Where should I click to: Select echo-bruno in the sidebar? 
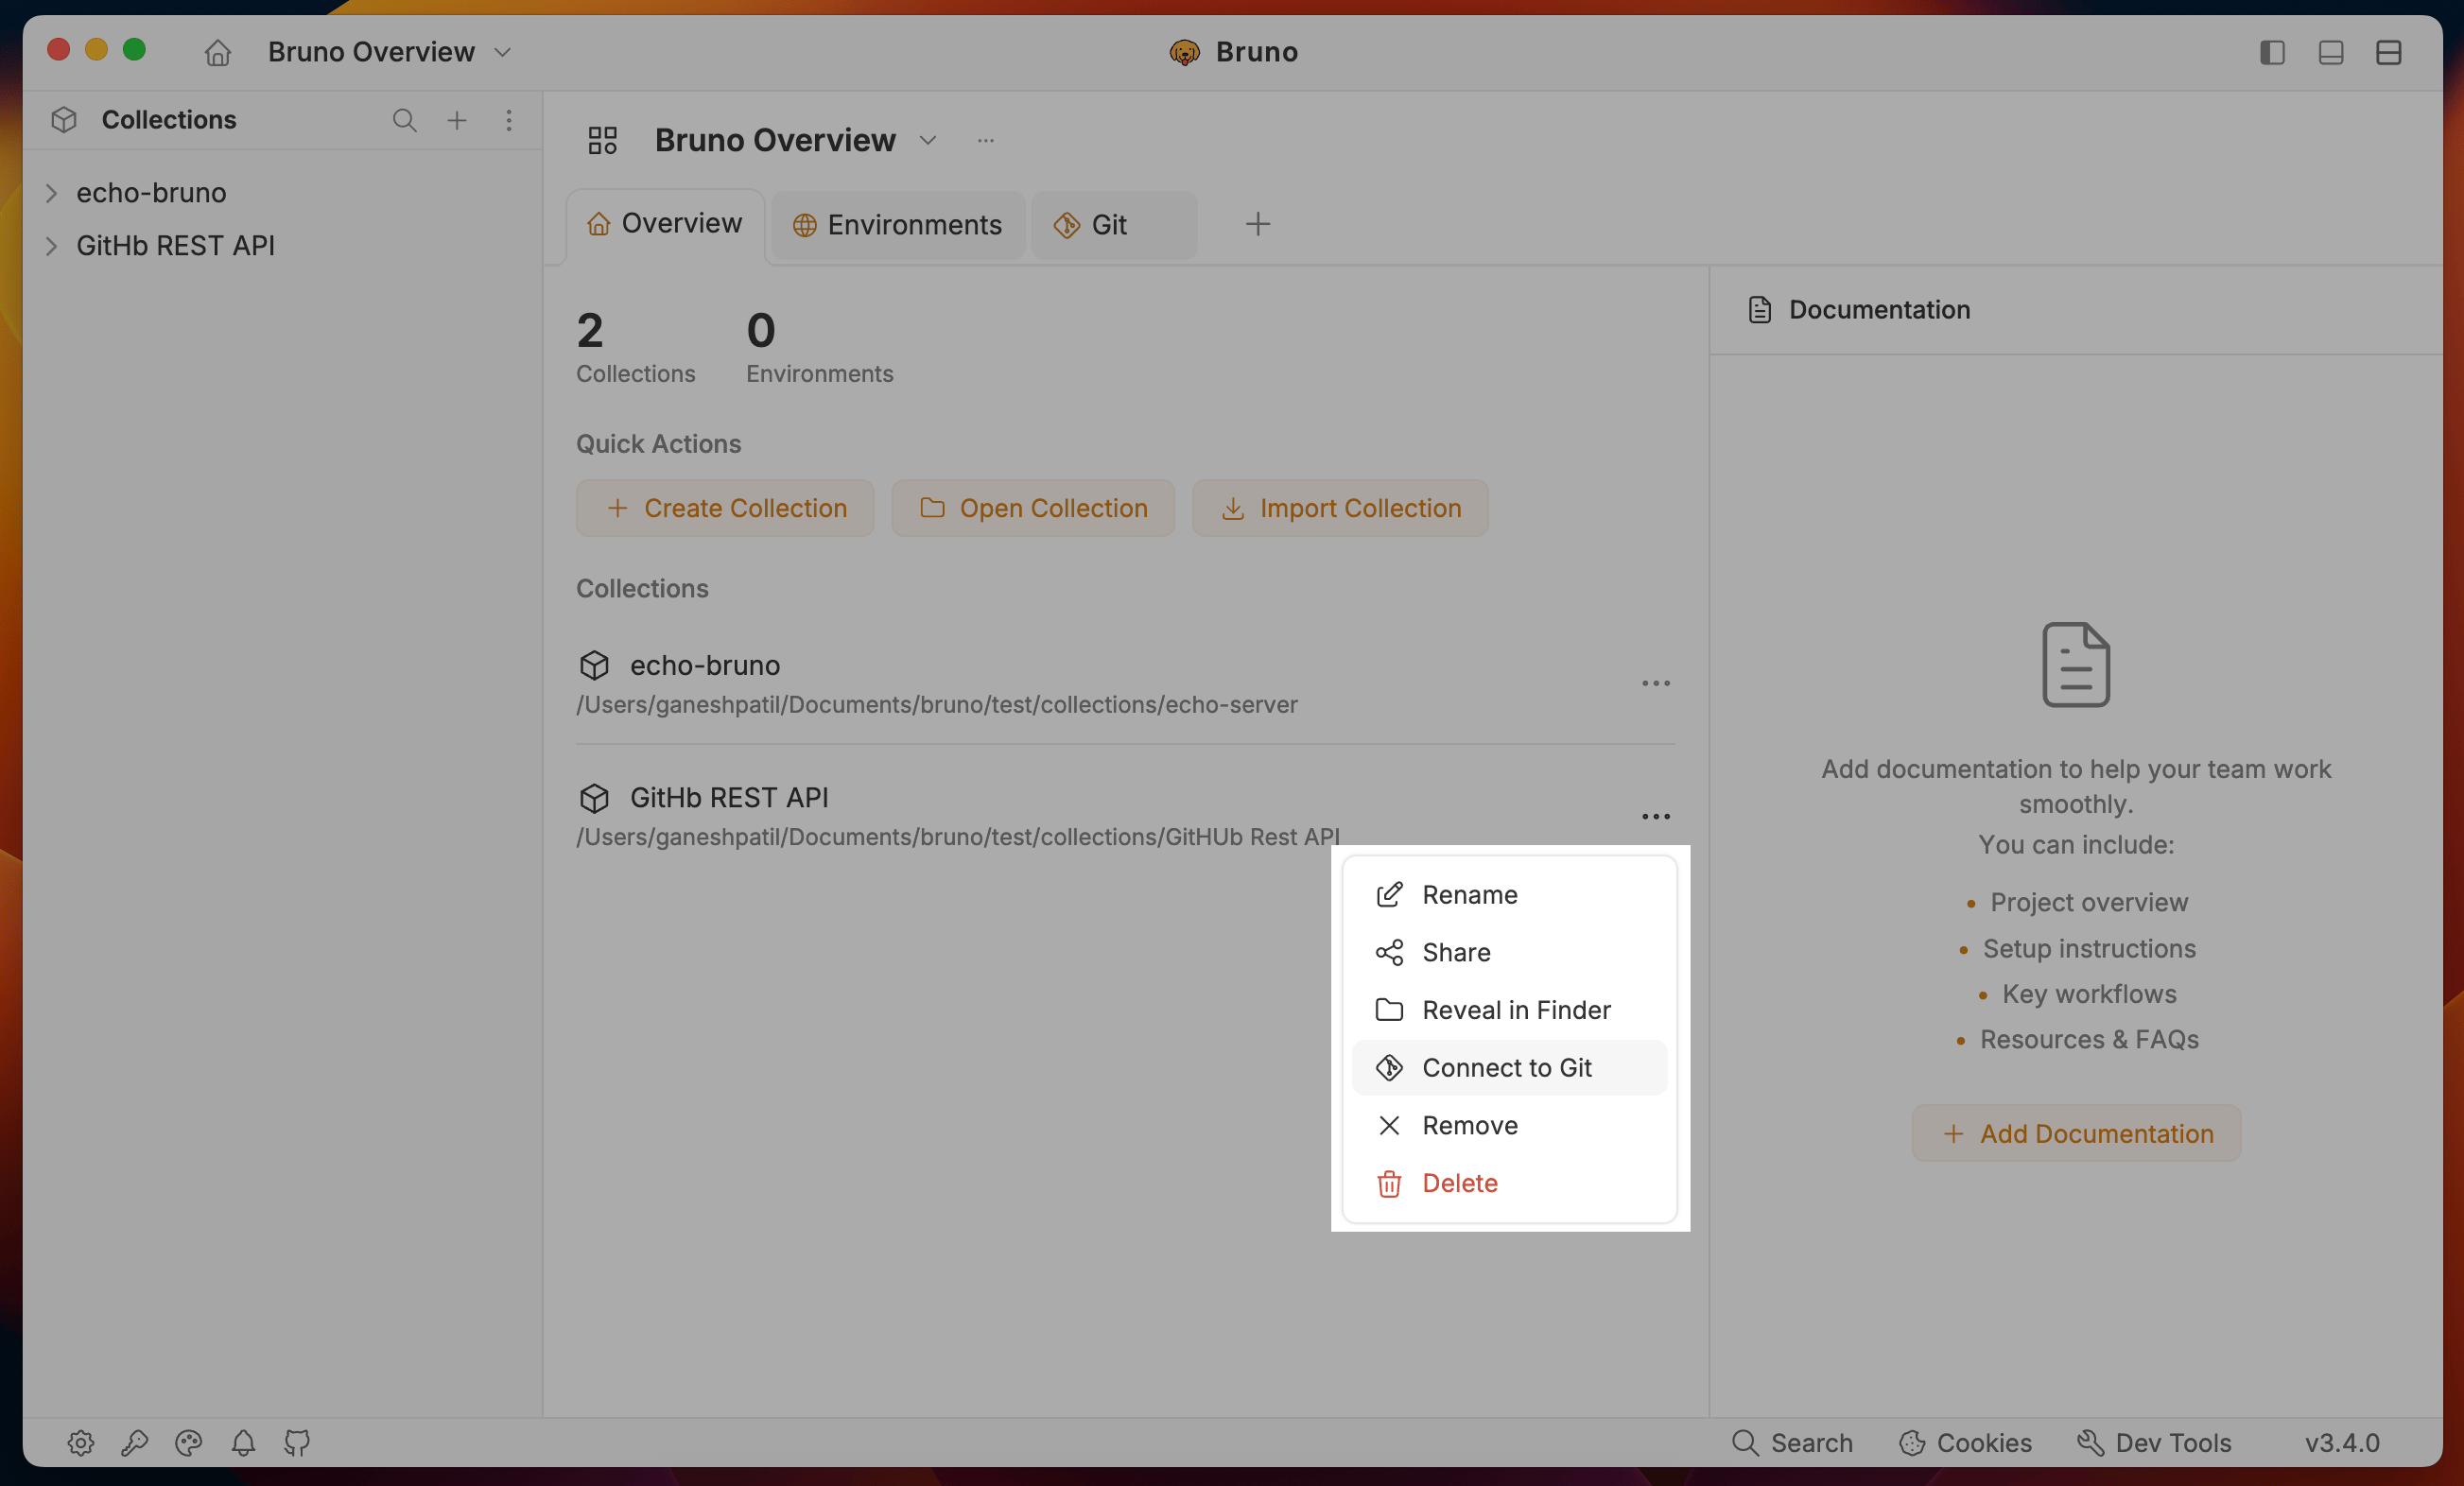point(151,192)
